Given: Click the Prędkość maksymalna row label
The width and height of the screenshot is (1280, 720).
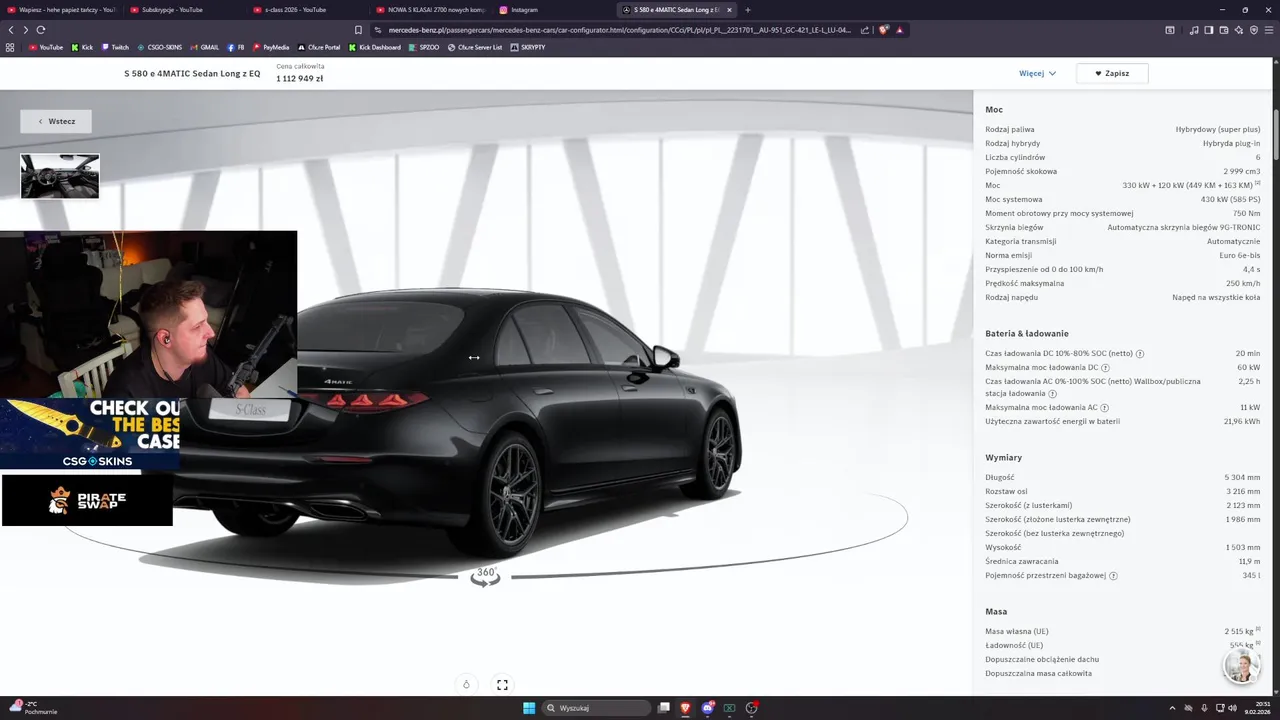Looking at the screenshot, I should [1024, 283].
